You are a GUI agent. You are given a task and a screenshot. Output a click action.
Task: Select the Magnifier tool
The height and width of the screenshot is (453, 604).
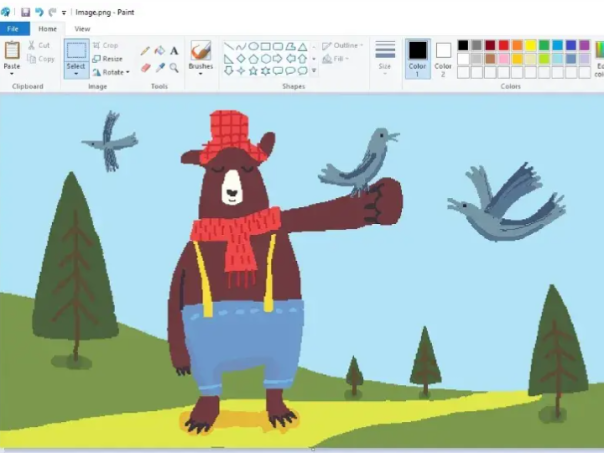click(x=174, y=68)
